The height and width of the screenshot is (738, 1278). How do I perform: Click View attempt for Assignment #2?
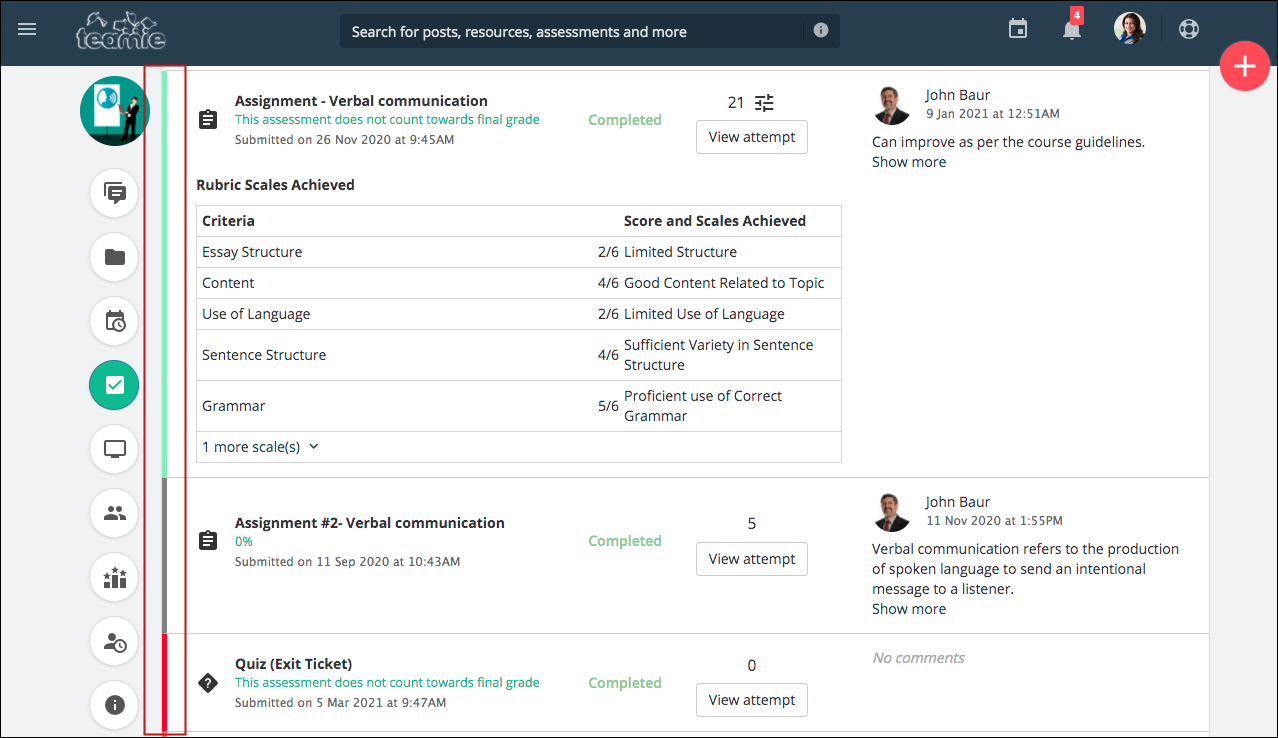point(751,559)
